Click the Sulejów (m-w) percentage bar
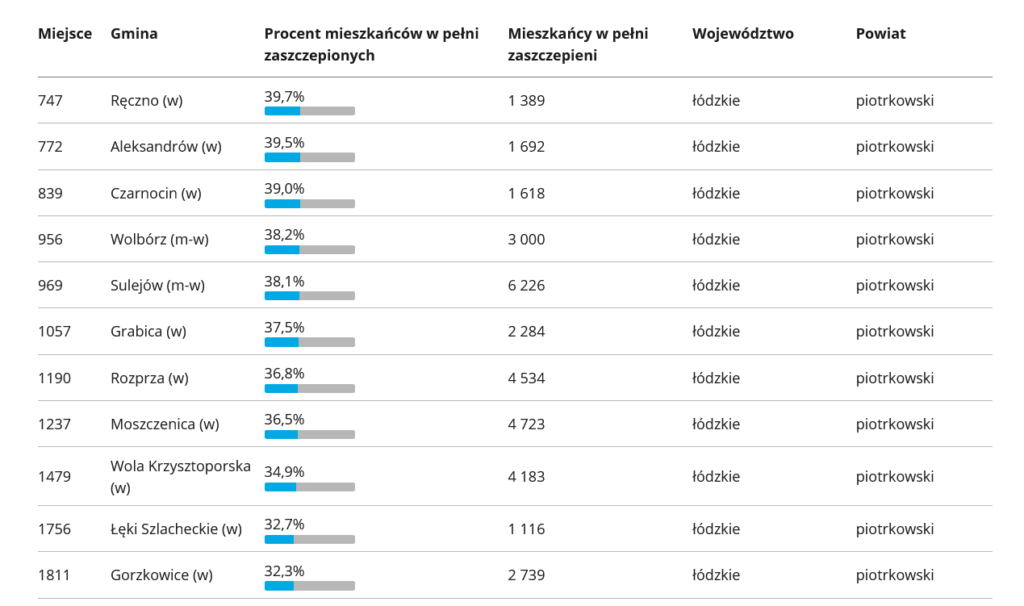This screenshot has height=606, width=1024. [309, 296]
